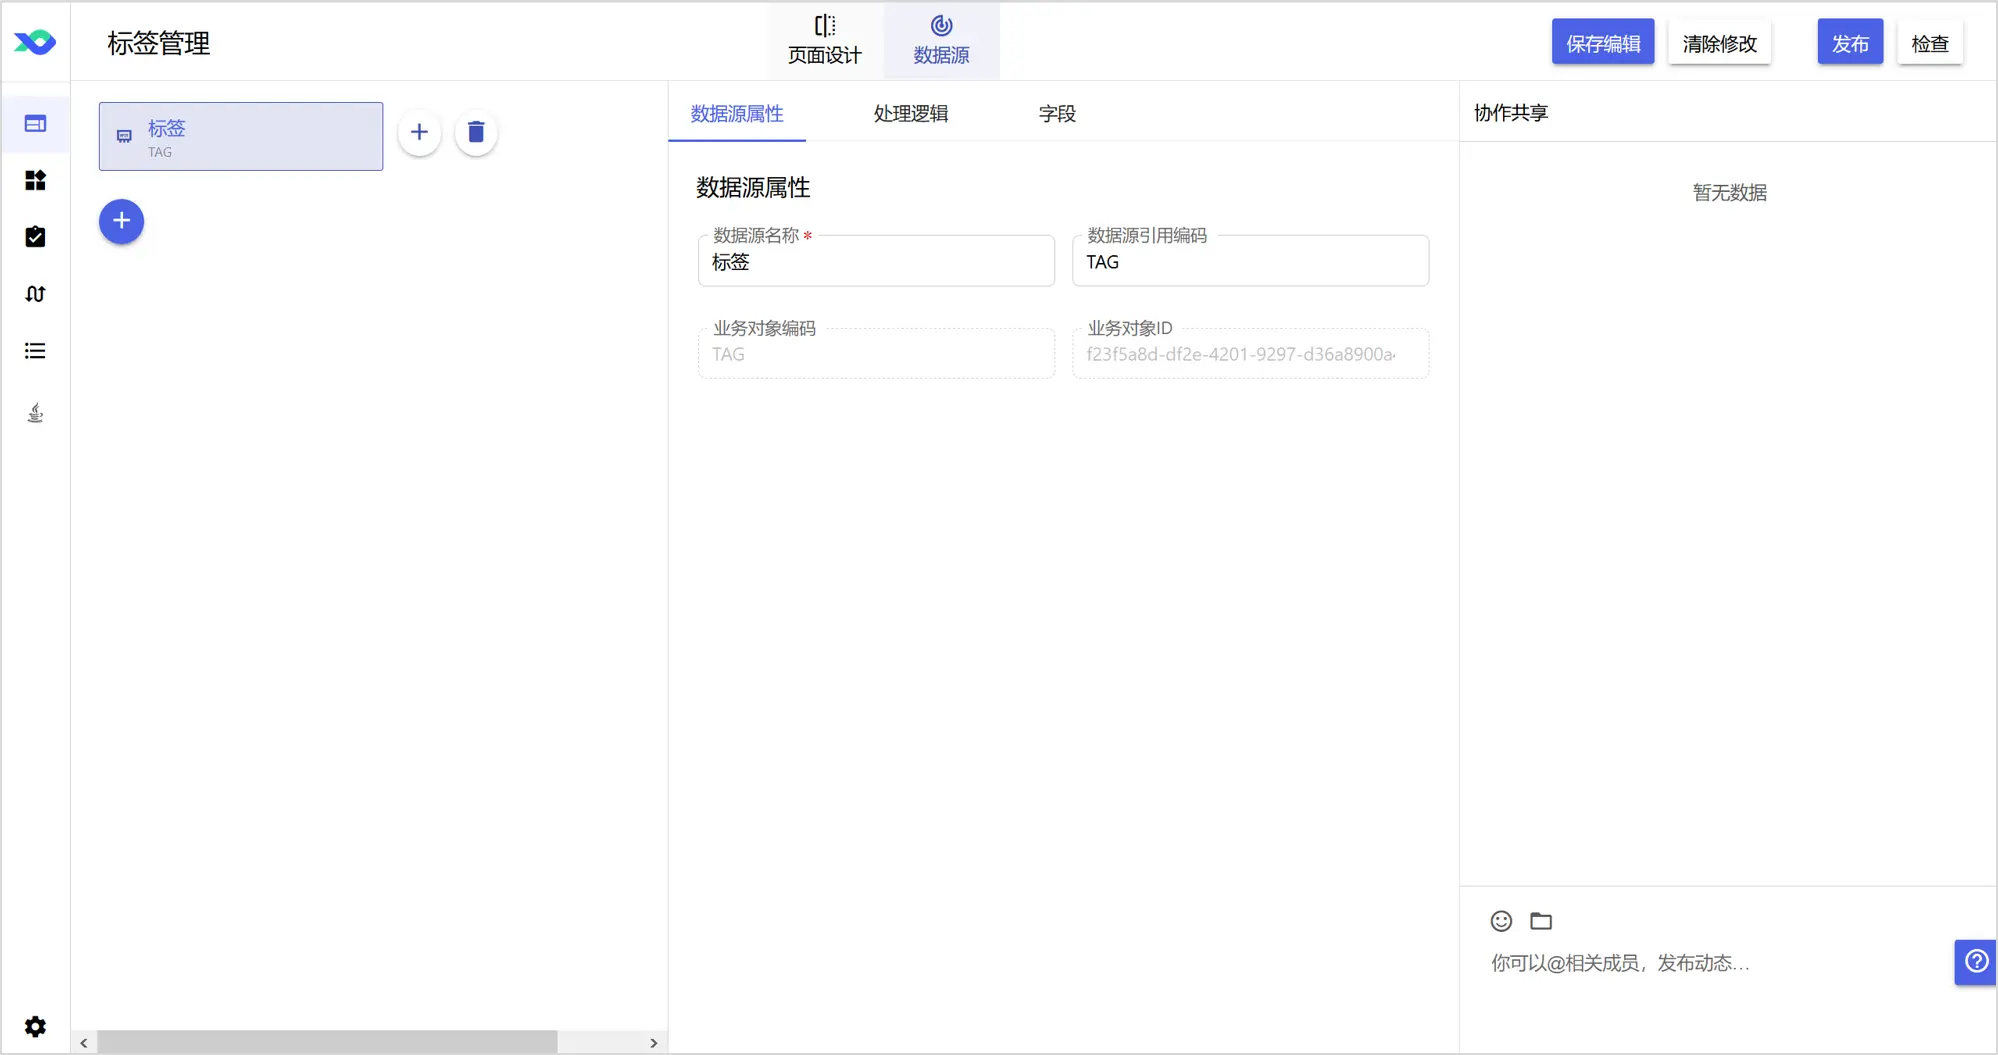Open the checklist clipboard sidebar icon
Viewport: 1998px width, 1055px height.
click(35, 237)
